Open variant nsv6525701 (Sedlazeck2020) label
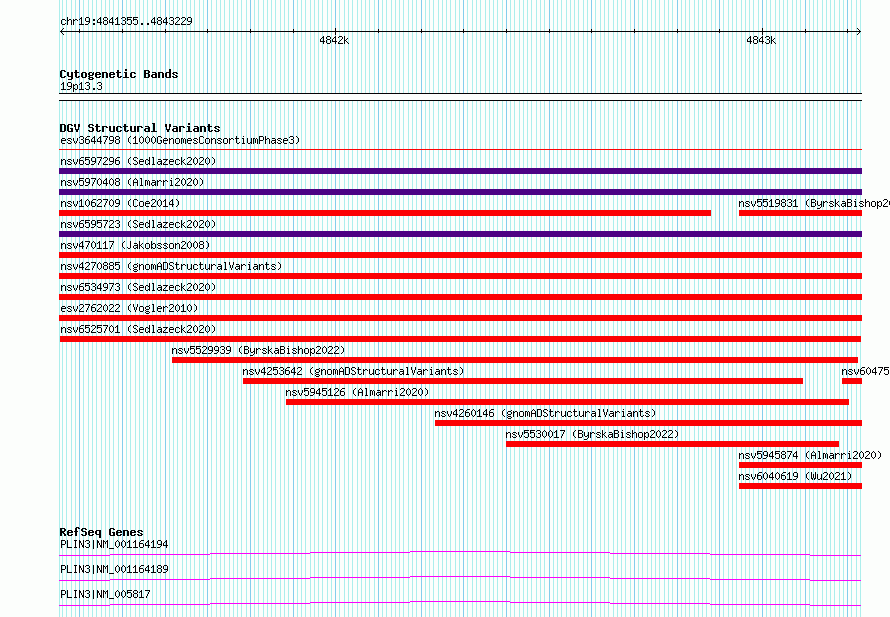 (138, 329)
